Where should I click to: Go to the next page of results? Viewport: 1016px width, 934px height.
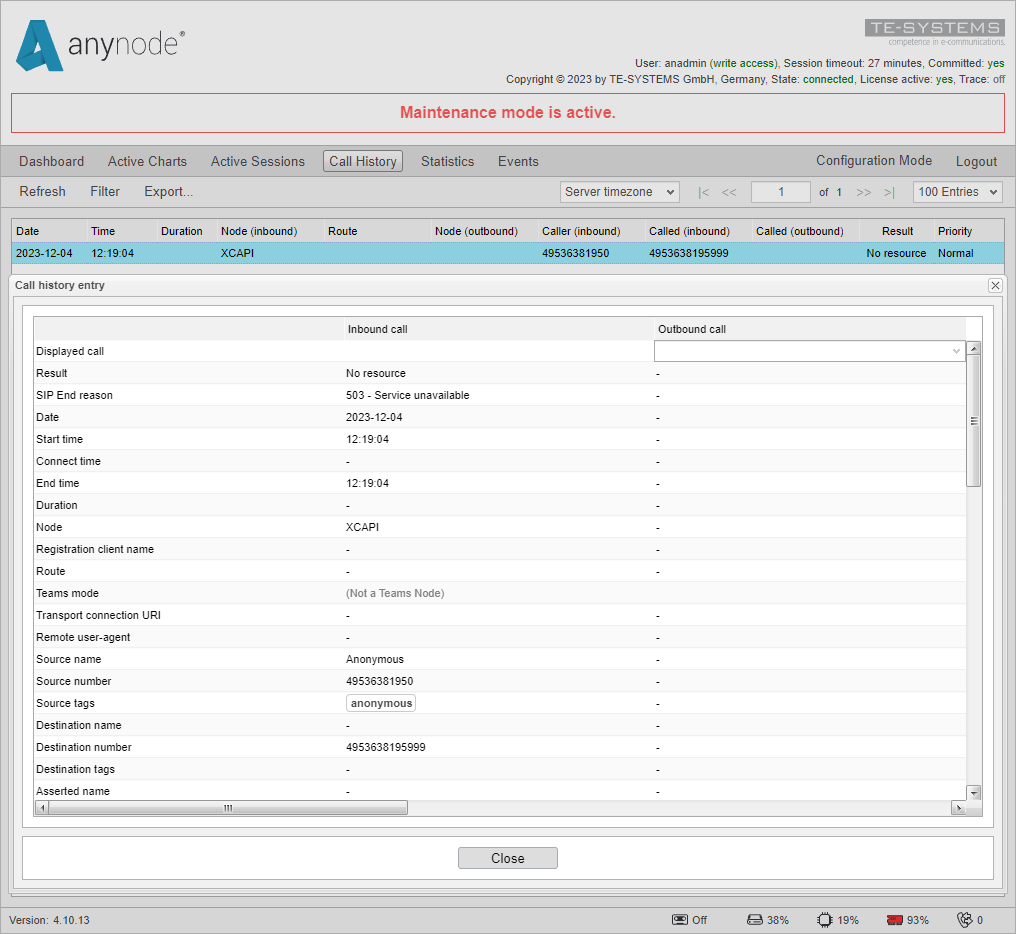pyautogui.click(x=863, y=192)
